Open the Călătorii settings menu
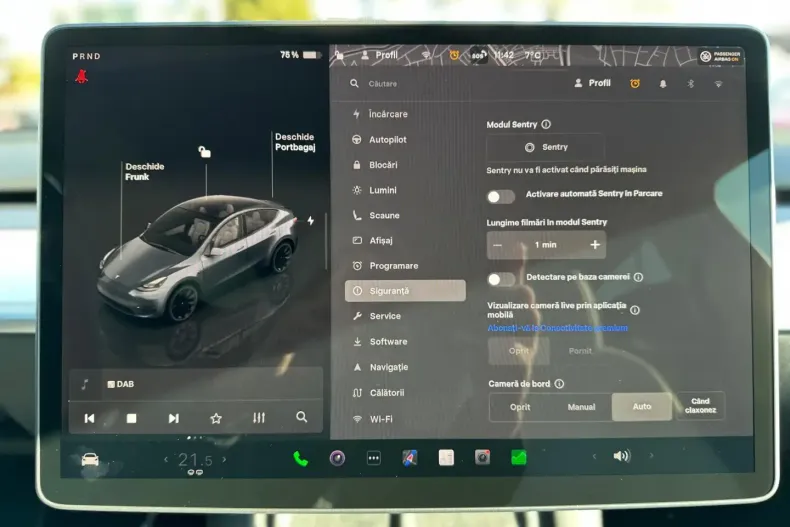Image resolution: width=790 pixels, height=527 pixels. coord(379,392)
